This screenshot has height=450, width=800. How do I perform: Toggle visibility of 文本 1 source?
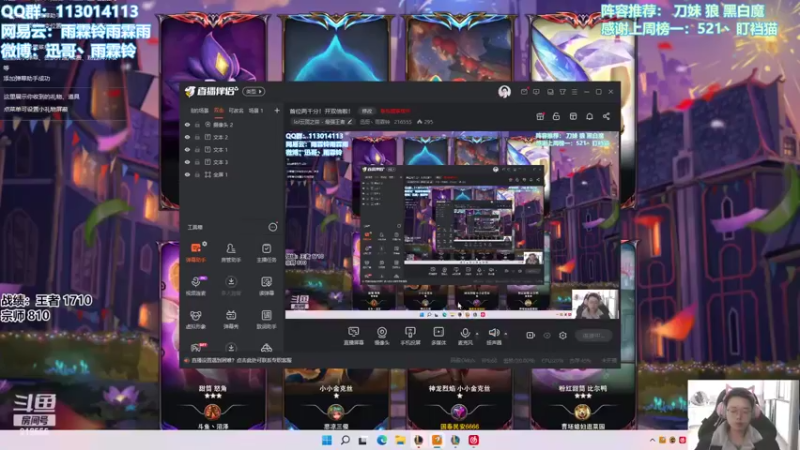(187, 149)
